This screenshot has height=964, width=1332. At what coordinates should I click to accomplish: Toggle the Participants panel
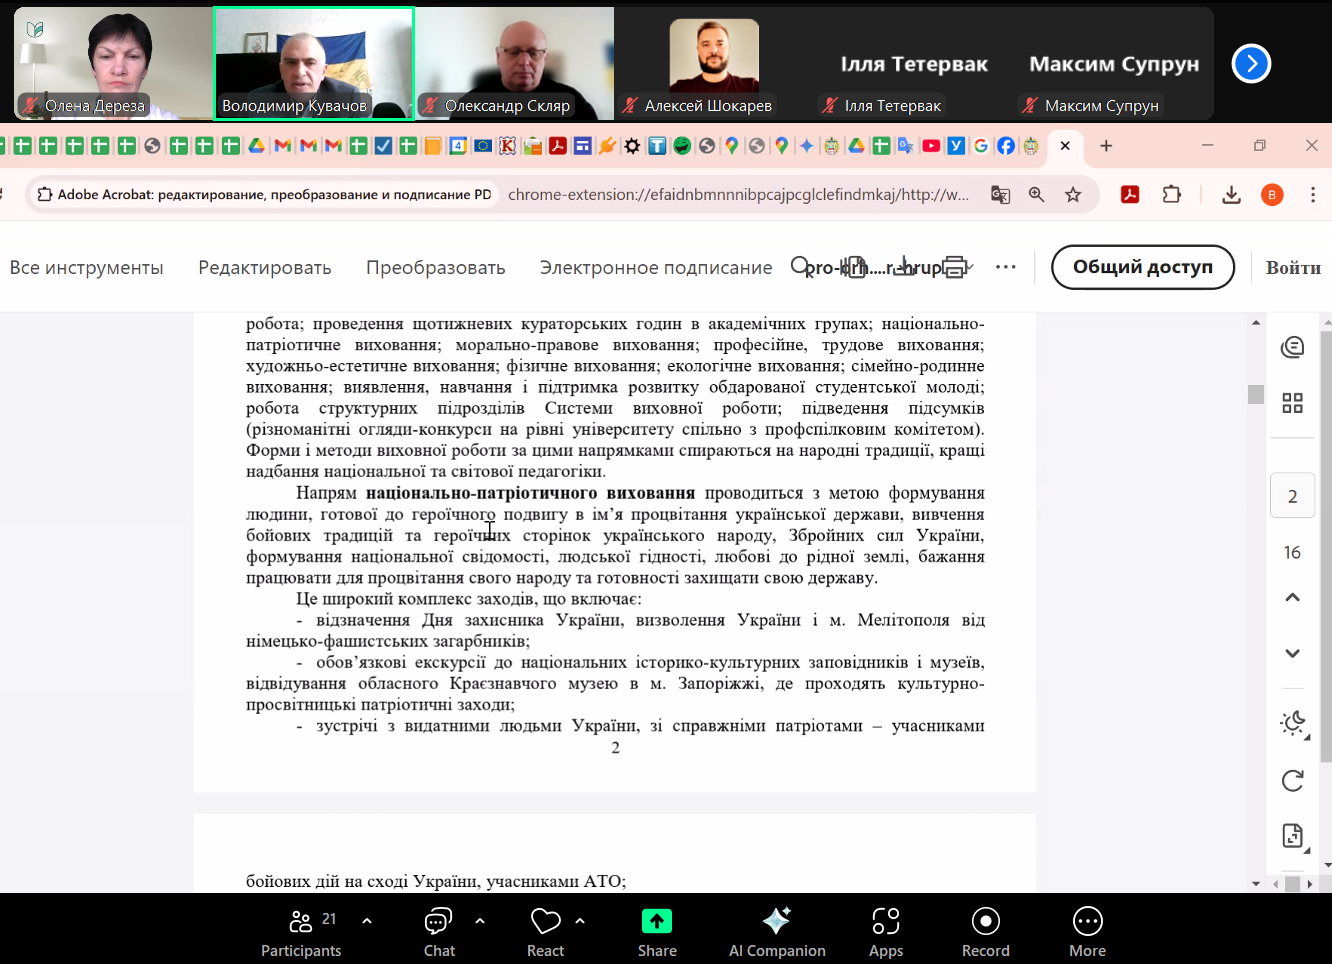pyautogui.click(x=301, y=931)
